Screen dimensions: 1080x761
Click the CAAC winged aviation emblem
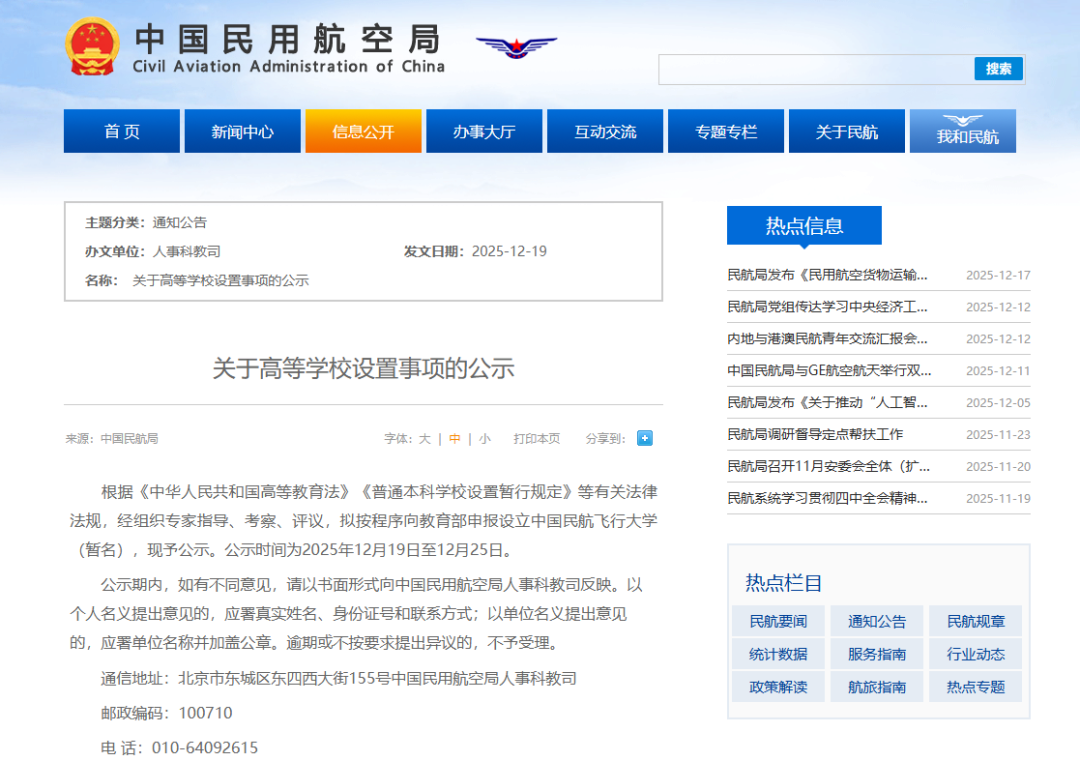click(x=516, y=47)
